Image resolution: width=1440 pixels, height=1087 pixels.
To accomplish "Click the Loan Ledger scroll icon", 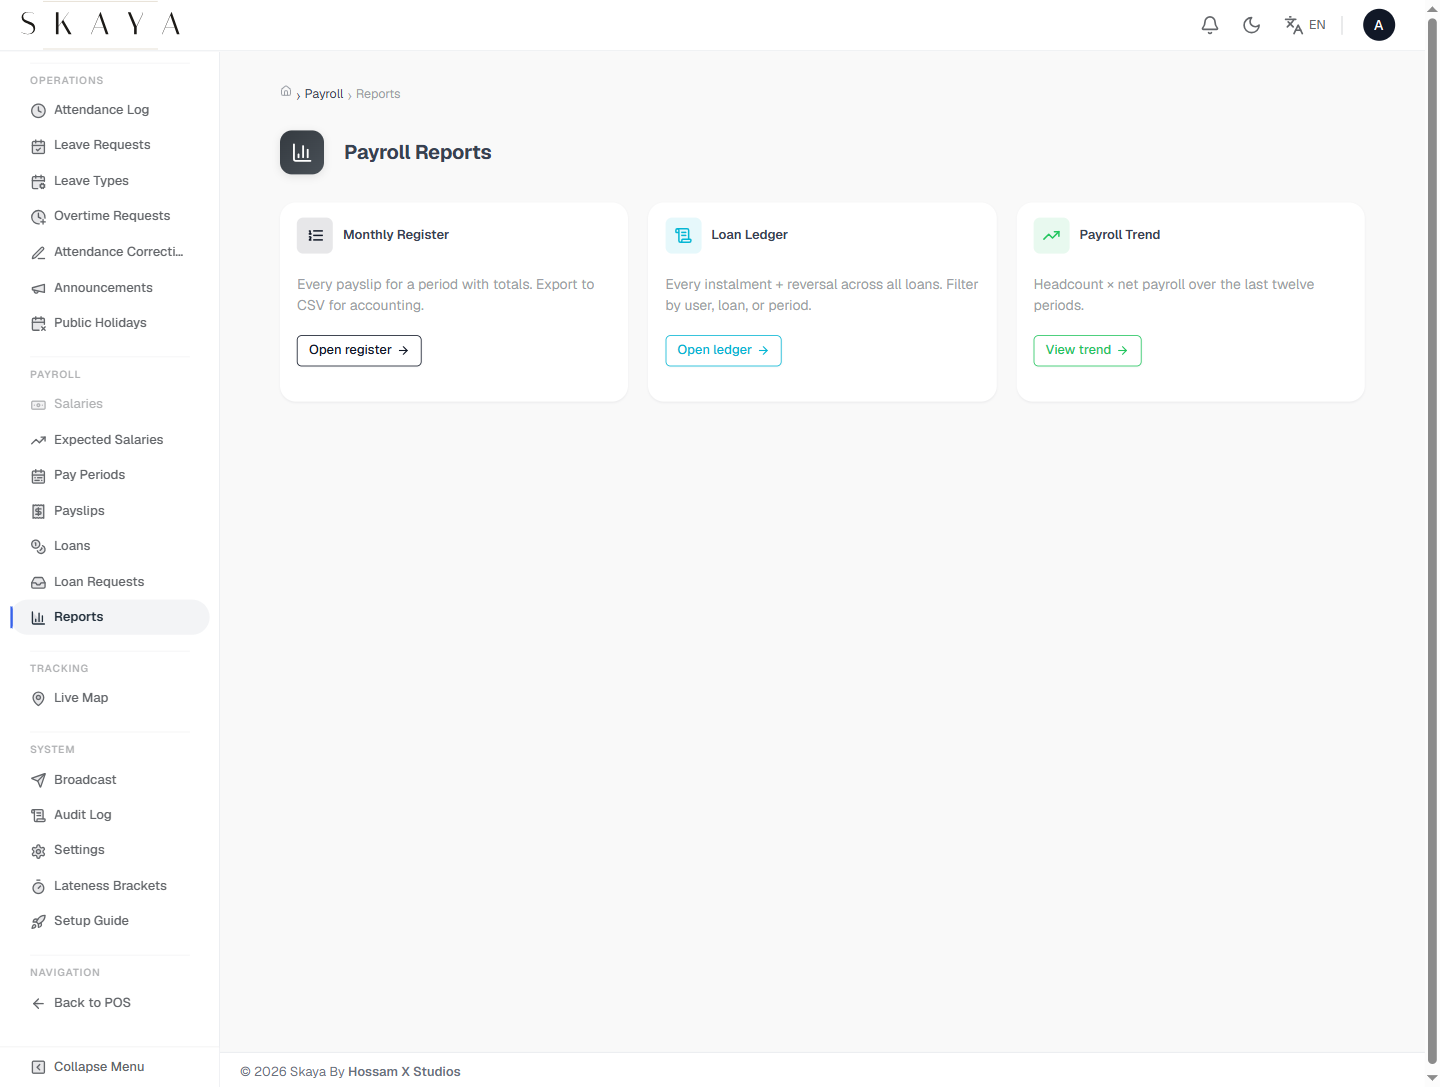I will tap(684, 236).
